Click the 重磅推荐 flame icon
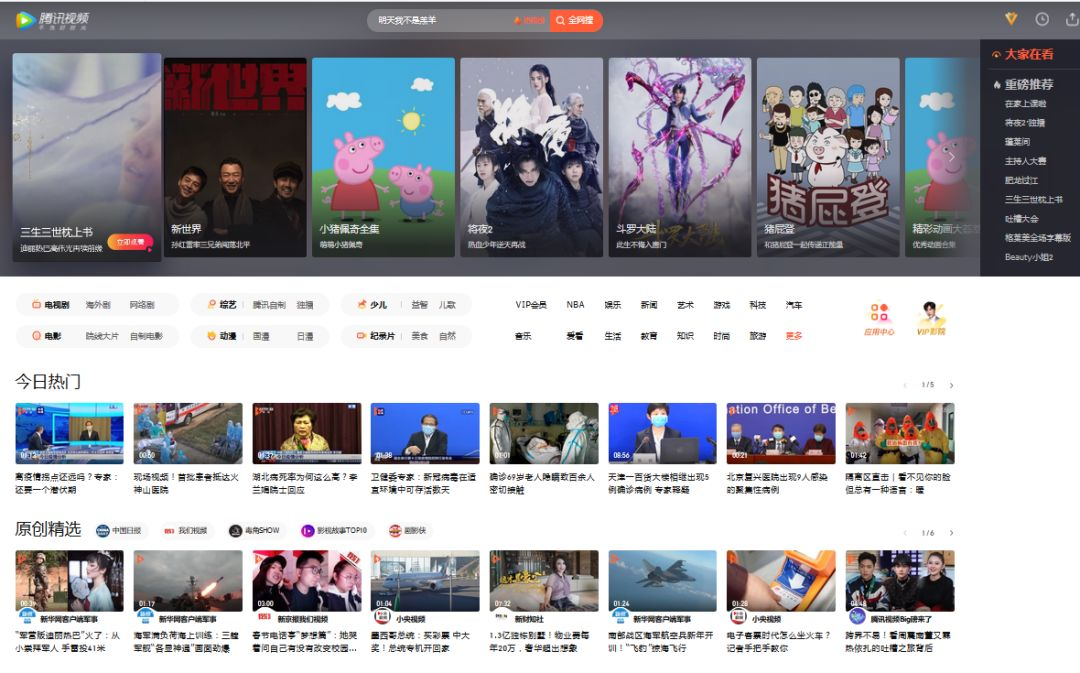Screen dimensions: 1080x673 tap(997, 85)
